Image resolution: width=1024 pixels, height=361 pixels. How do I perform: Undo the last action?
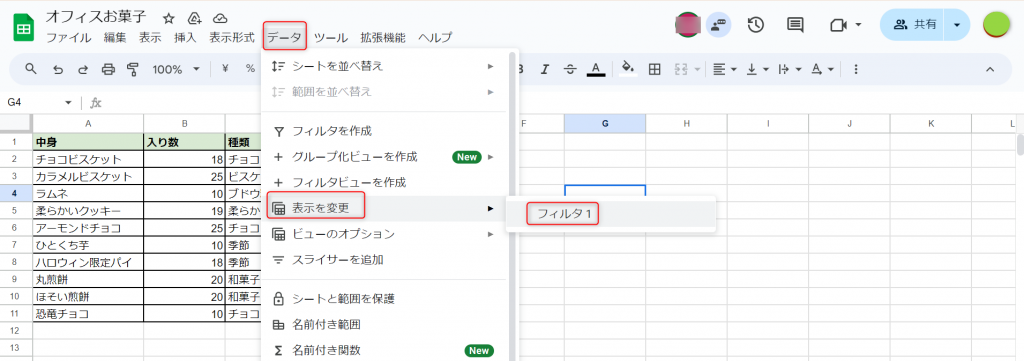pyautogui.click(x=57, y=69)
